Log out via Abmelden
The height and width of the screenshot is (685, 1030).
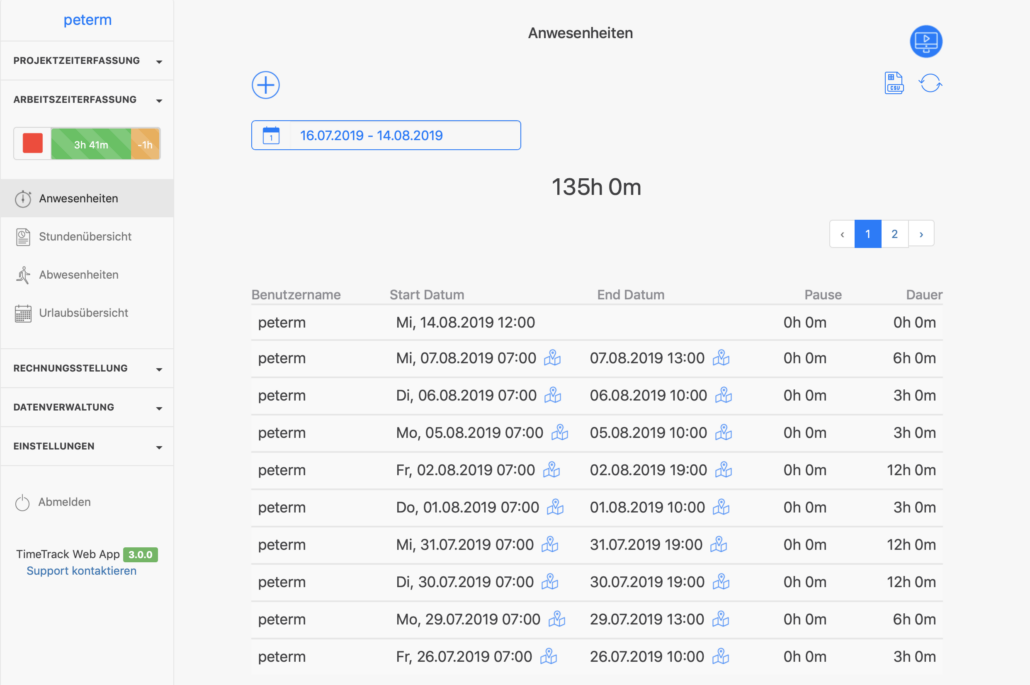click(53, 502)
